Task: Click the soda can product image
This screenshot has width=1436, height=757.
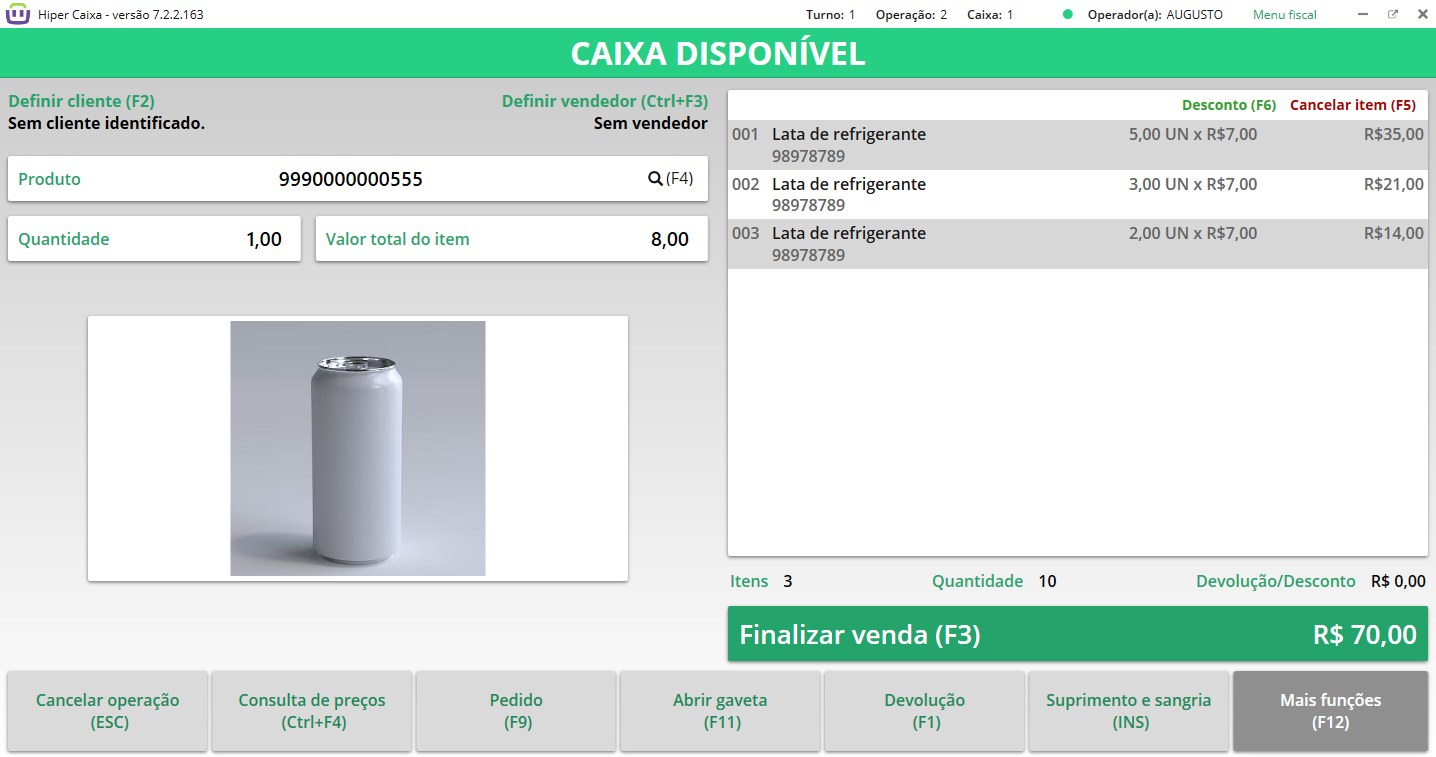Action: pyautogui.click(x=358, y=448)
